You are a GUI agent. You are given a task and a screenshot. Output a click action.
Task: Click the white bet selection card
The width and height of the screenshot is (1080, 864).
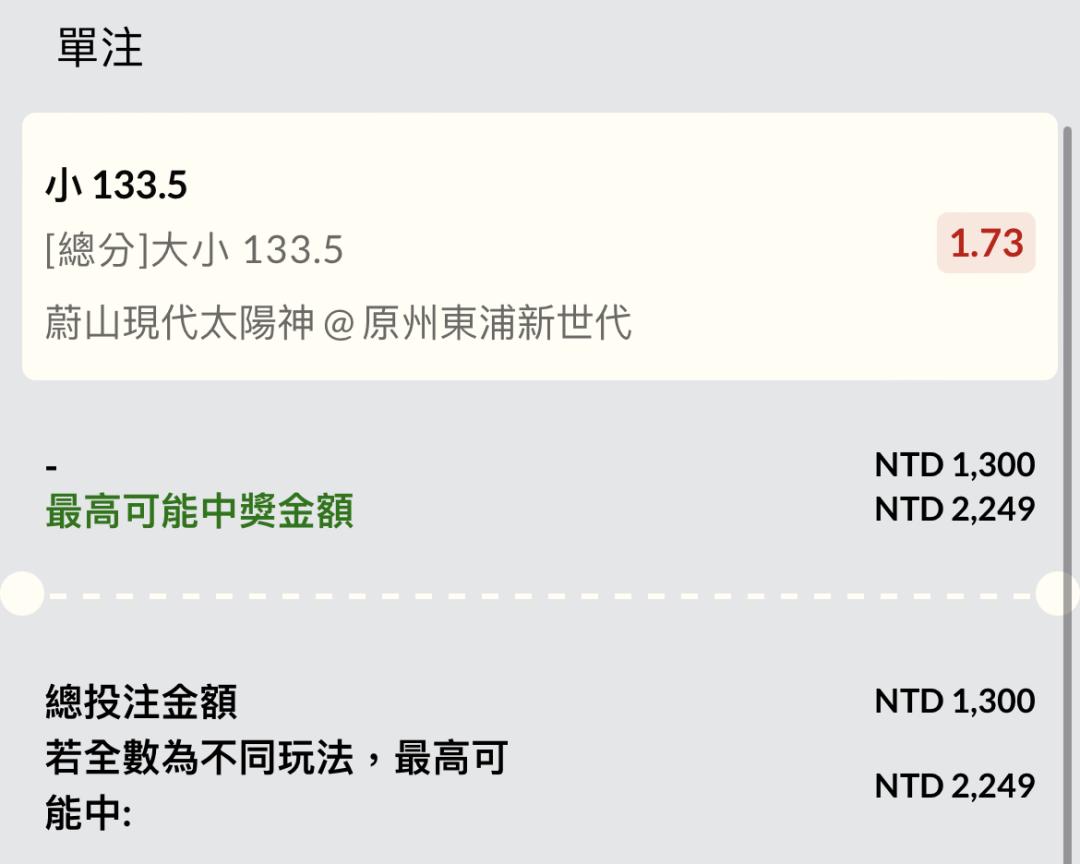(540, 247)
